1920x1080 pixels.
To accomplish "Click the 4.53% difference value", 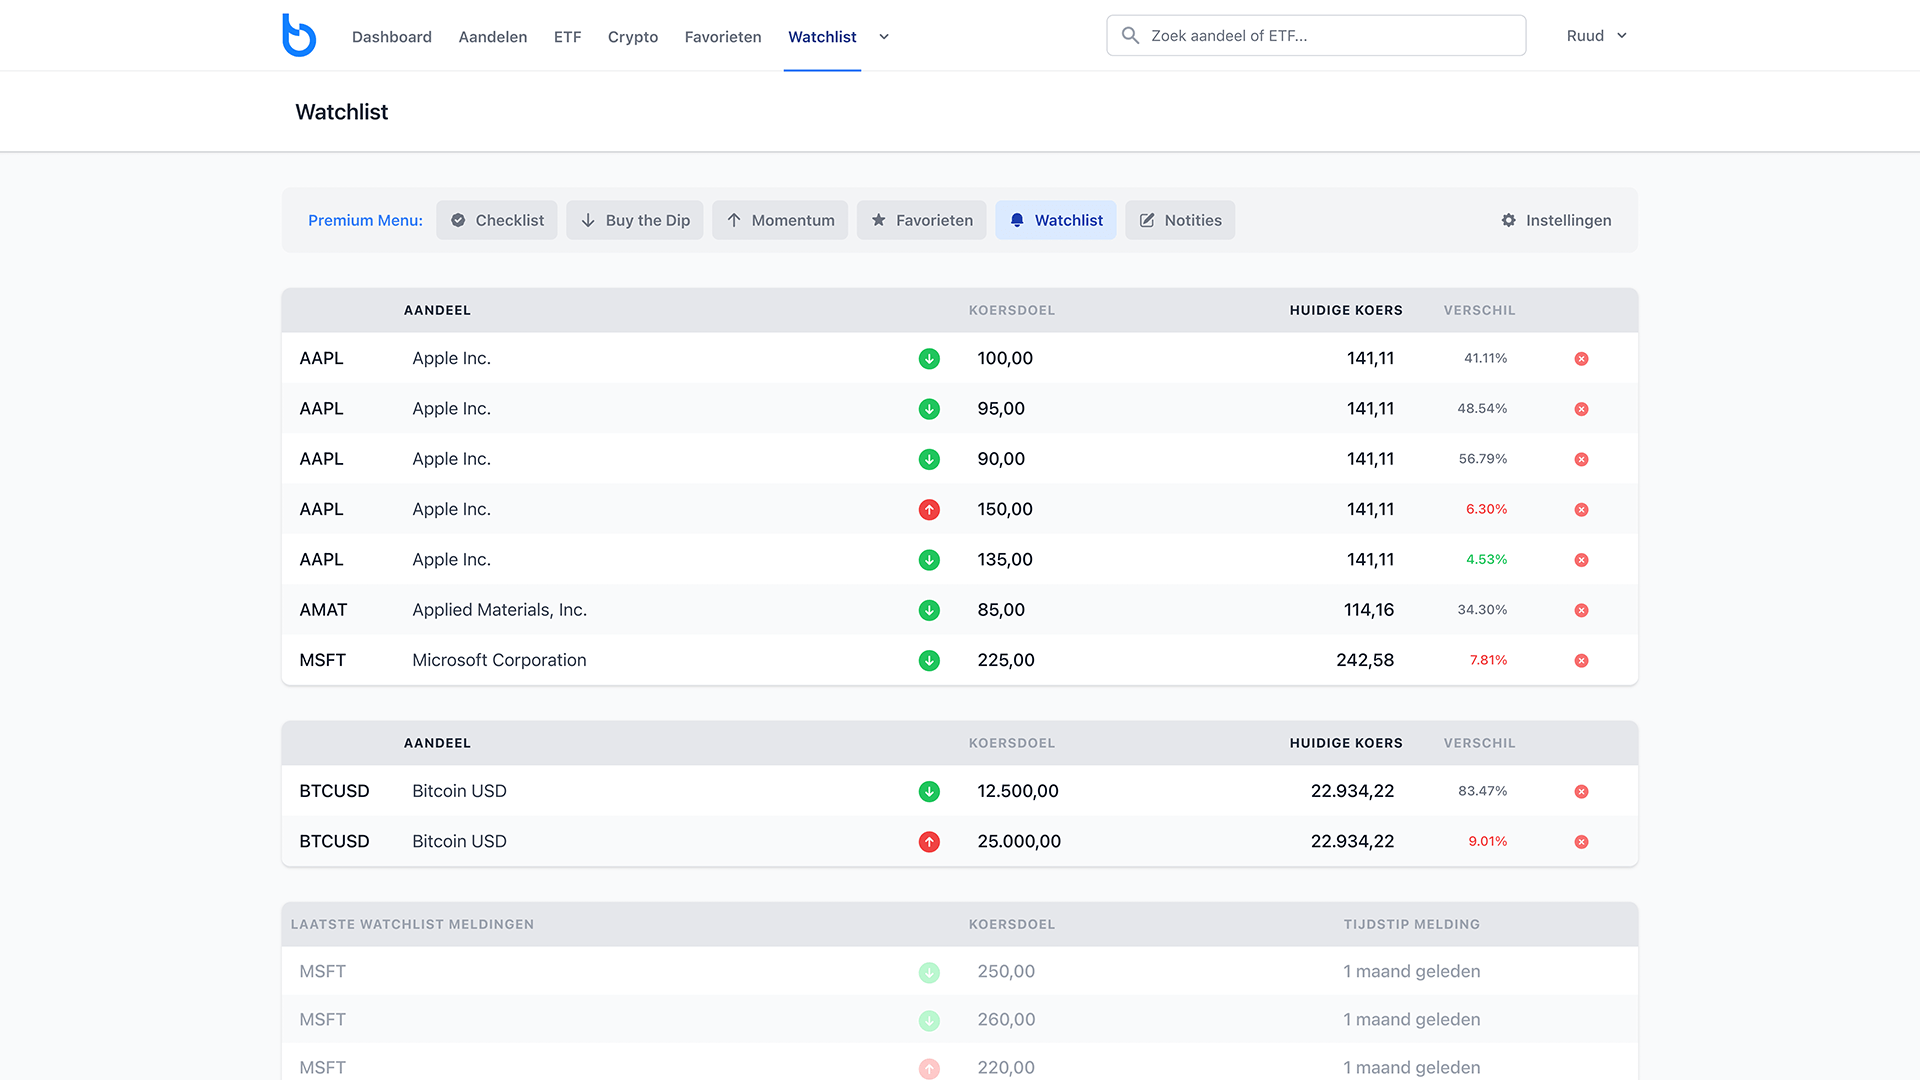I will 1486,559.
